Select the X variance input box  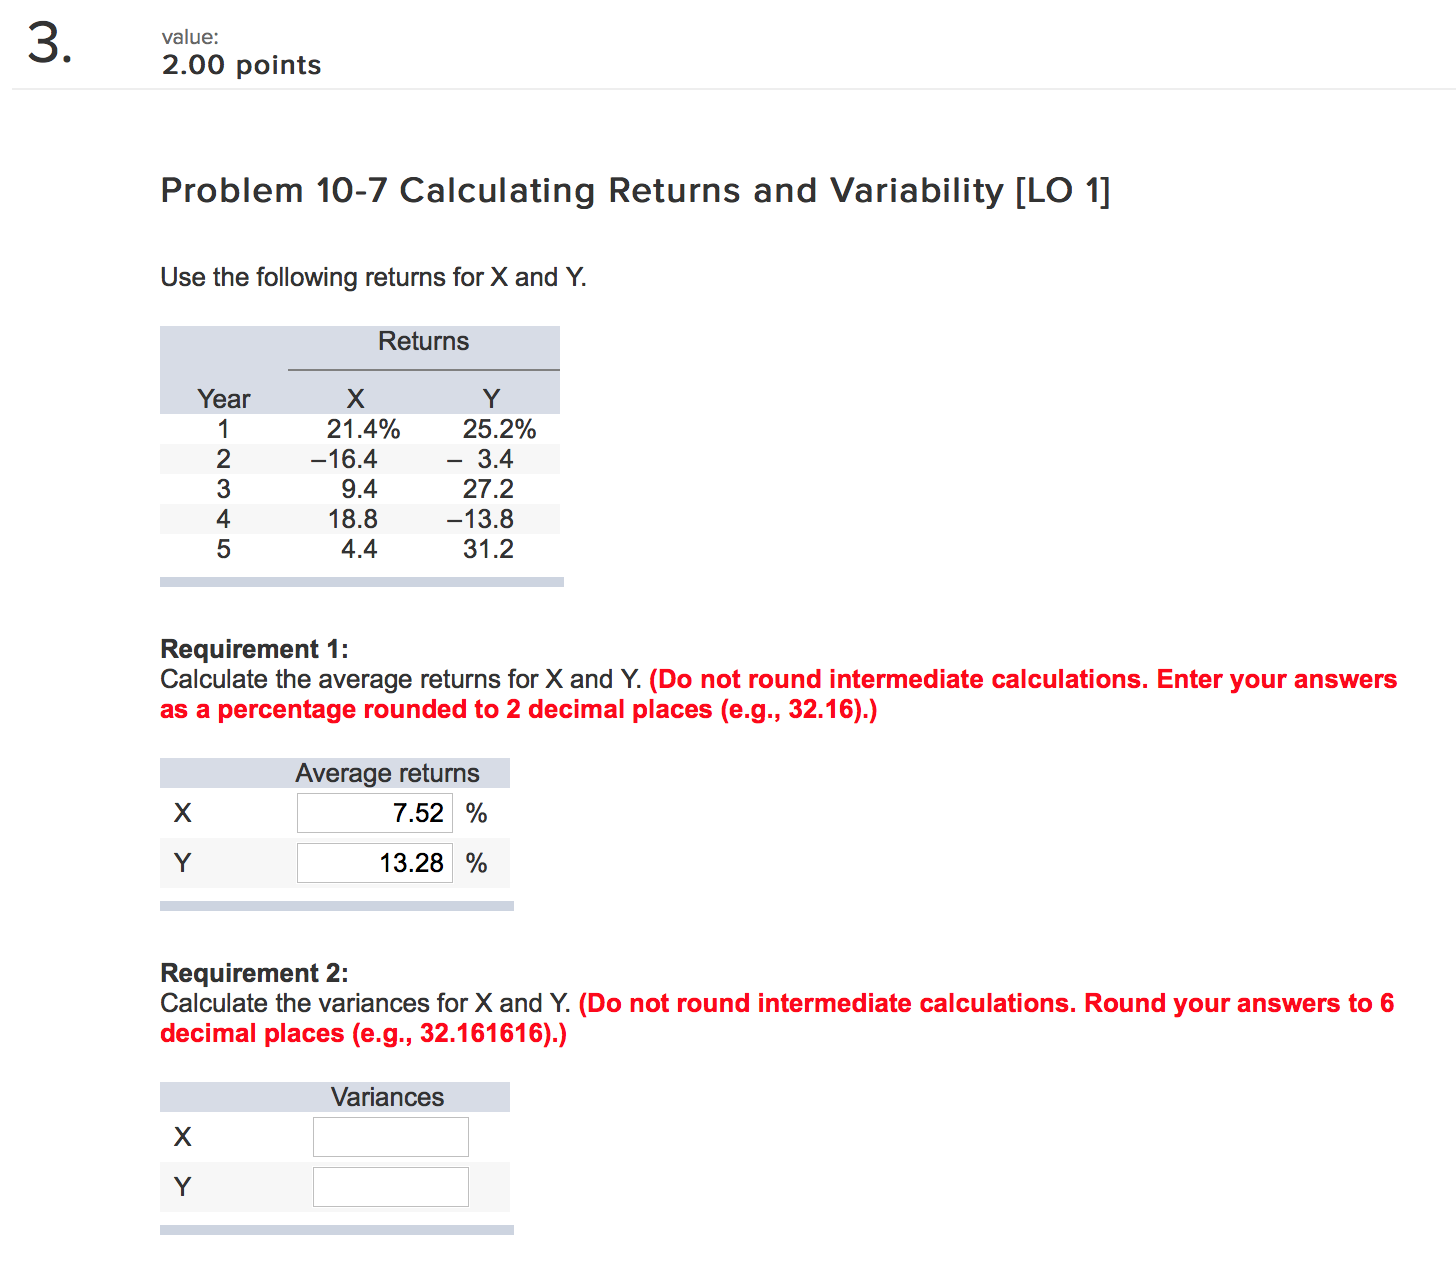click(390, 1136)
